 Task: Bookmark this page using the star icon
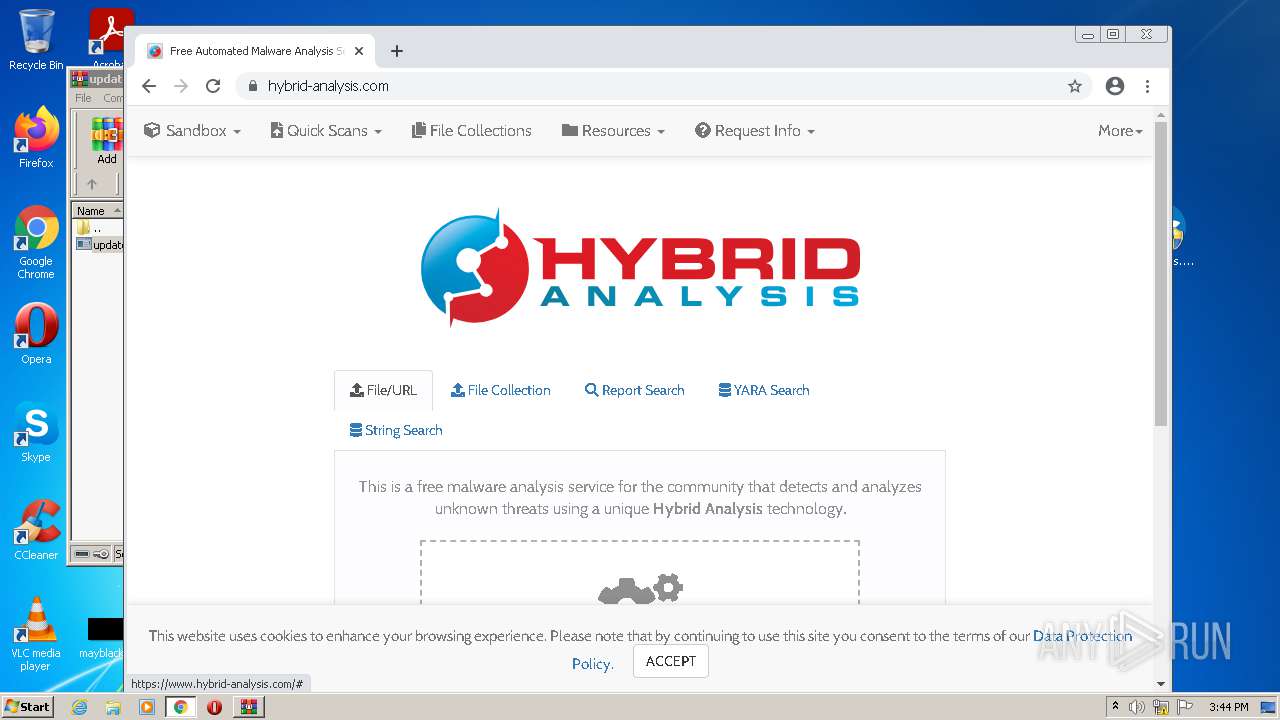coord(1075,86)
